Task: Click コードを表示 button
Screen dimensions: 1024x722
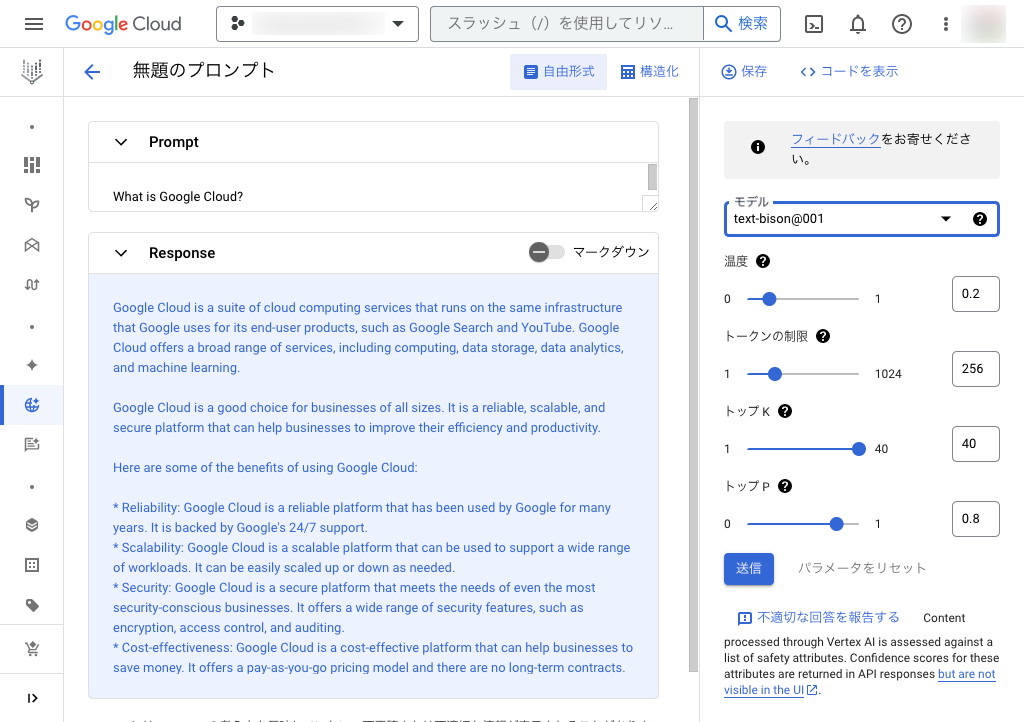Action: (x=849, y=72)
